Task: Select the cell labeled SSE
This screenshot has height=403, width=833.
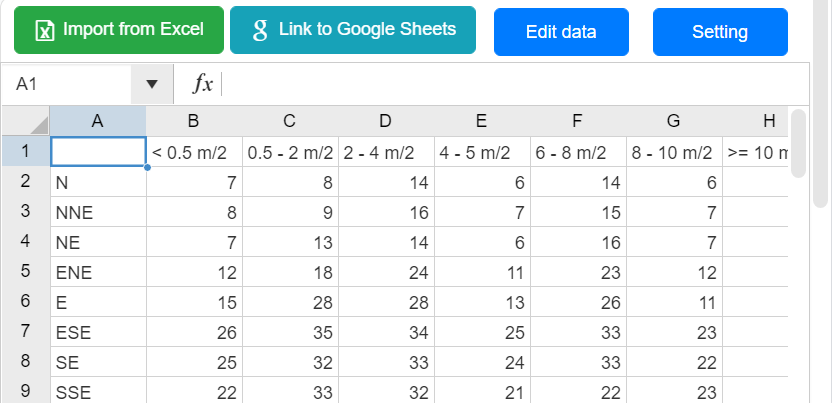Action: point(98,392)
